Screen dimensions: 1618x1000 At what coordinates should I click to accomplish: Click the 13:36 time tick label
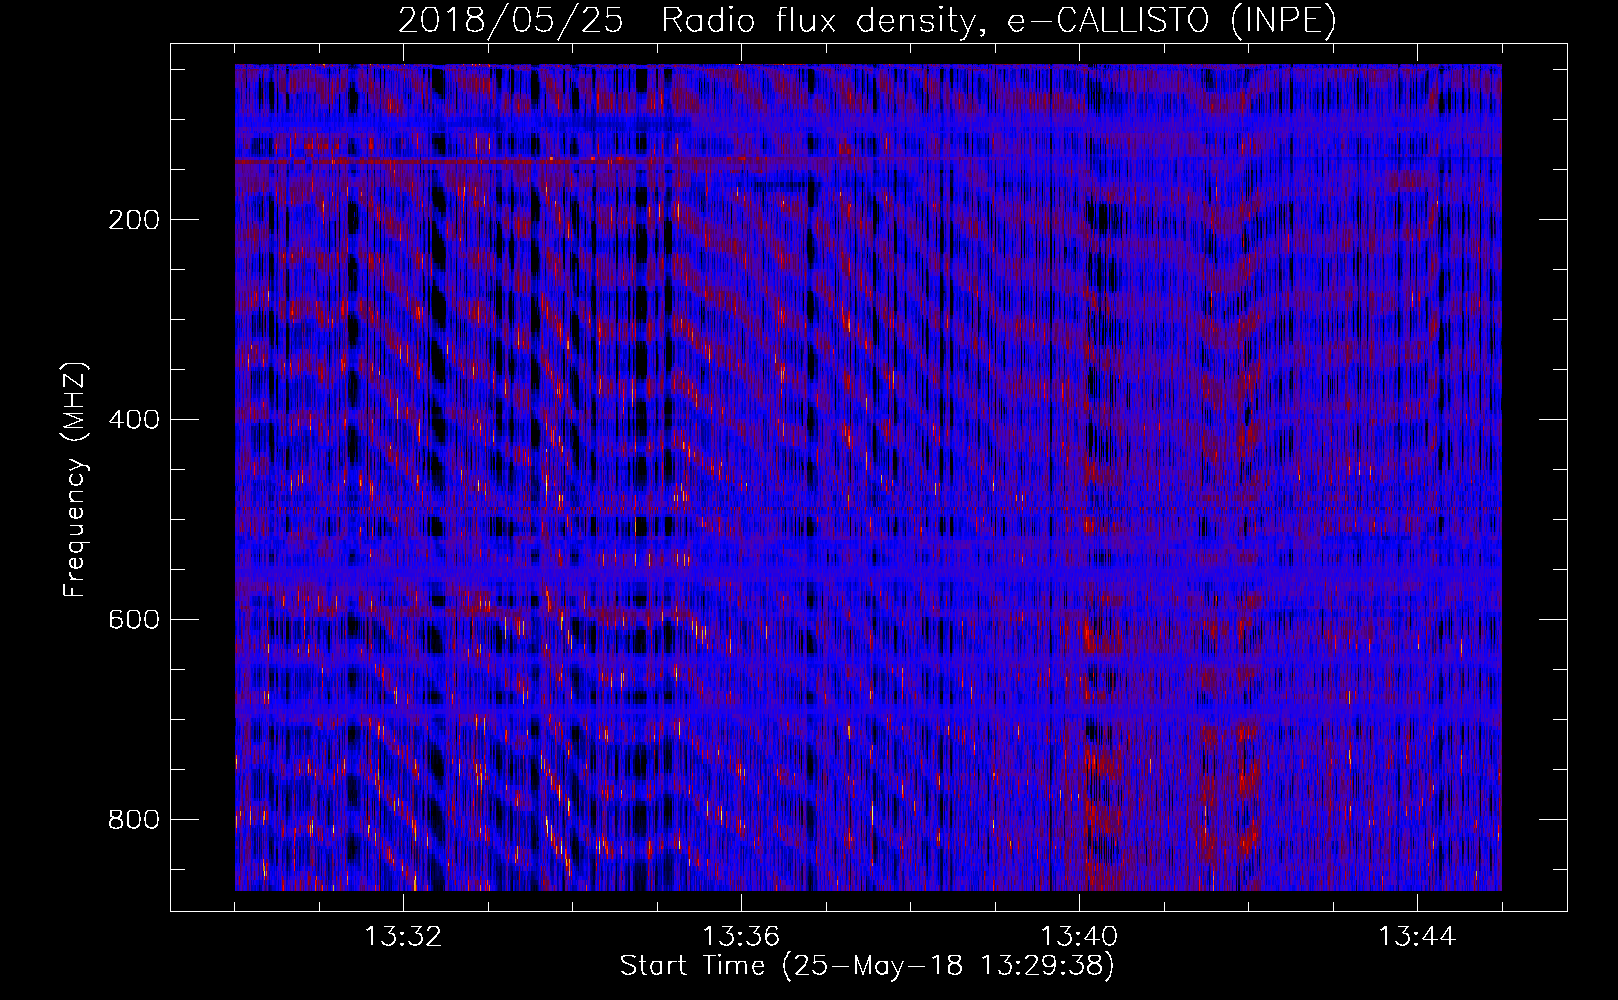tap(741, 937)
